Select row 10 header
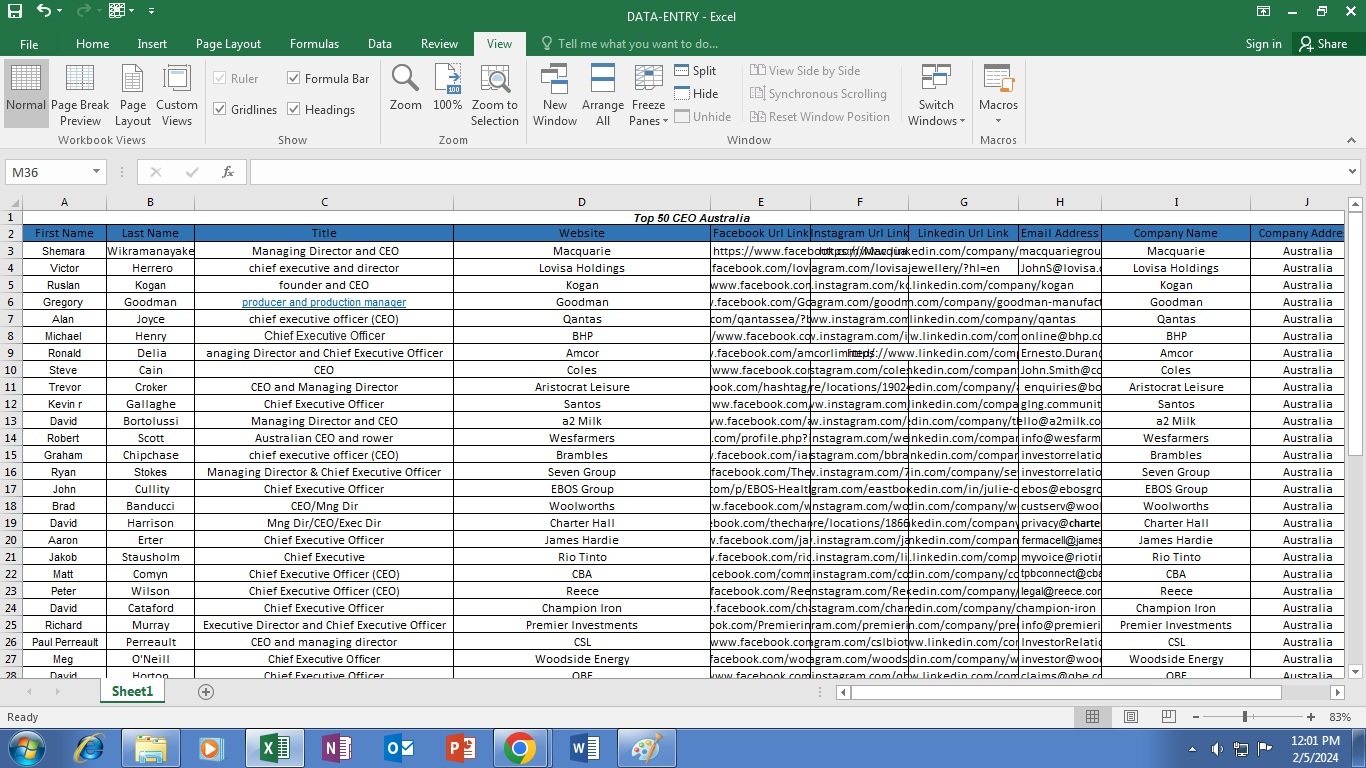Viewport: 1366px width, 768px height. pyautogui.click(x=11, y=370)
